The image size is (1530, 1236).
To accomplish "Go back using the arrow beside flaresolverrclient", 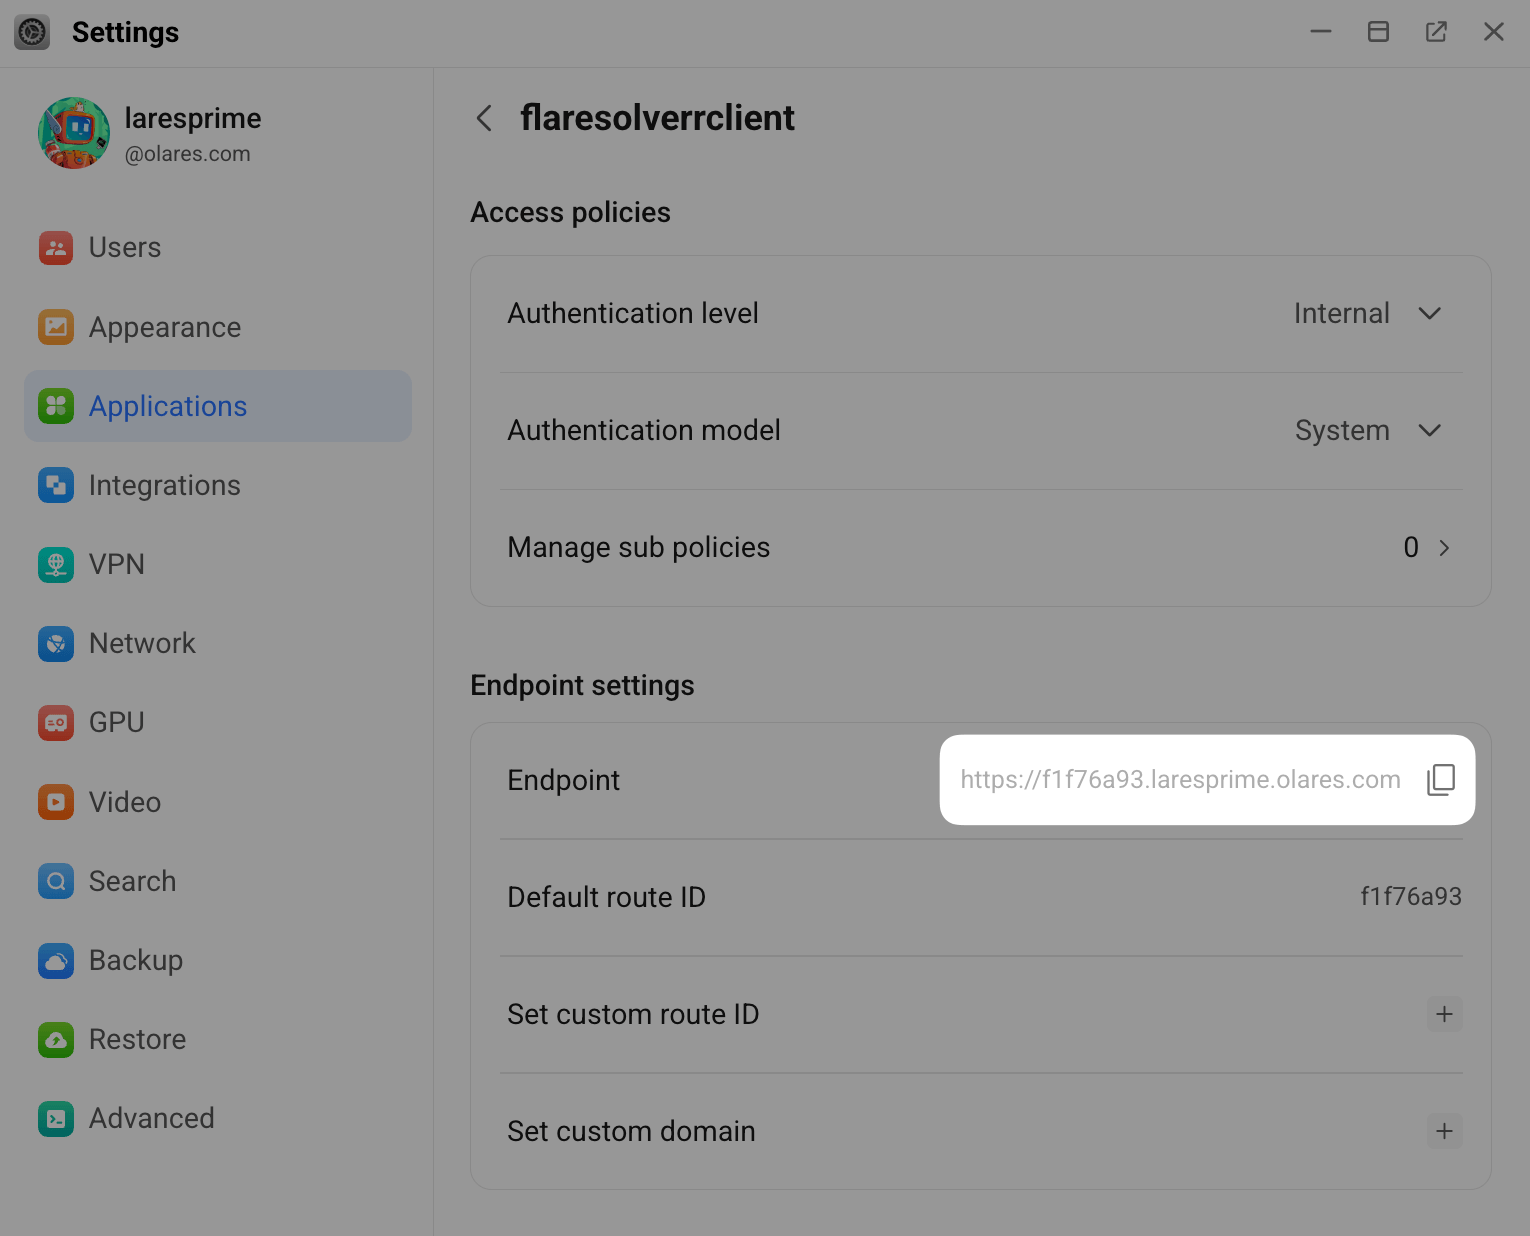I will (x=484, y=118).
